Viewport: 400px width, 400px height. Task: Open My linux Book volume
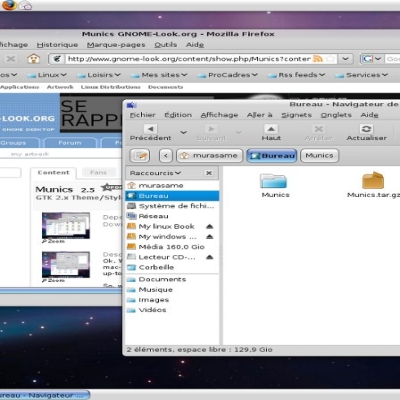166,226
